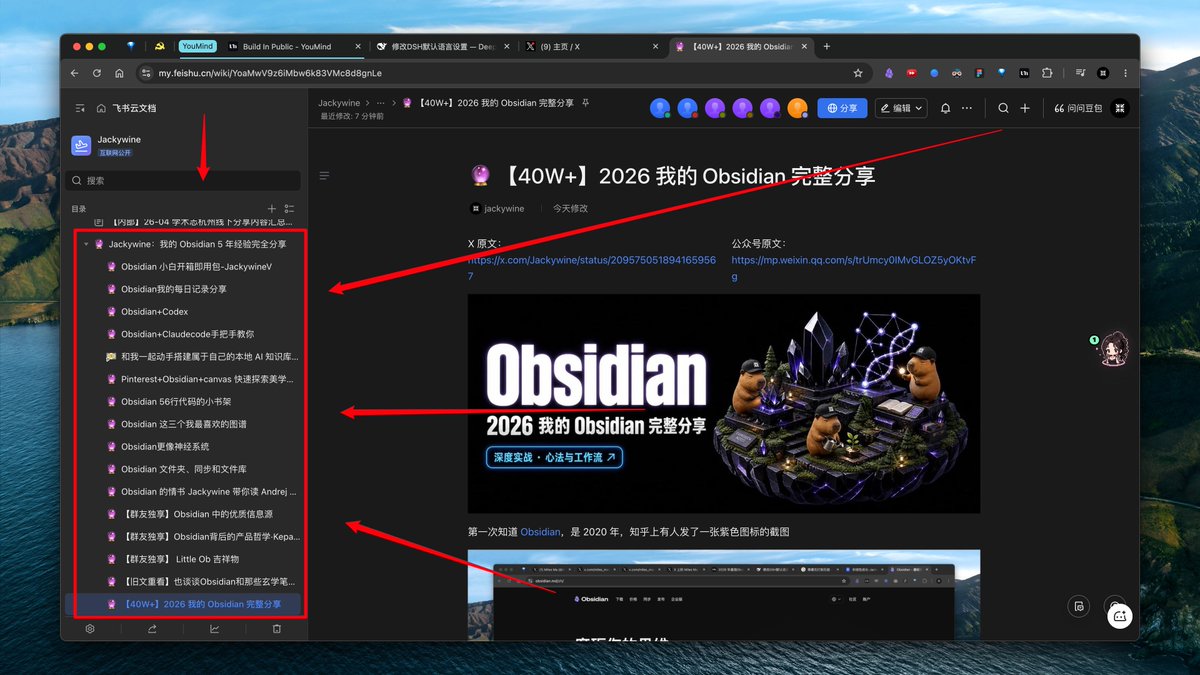Image resolution: width=1200 pixels, height=675 pixels.
Task: Open 'Obsidian 这三个我最喜欢的图谱' page
Action: coord(184,424)
